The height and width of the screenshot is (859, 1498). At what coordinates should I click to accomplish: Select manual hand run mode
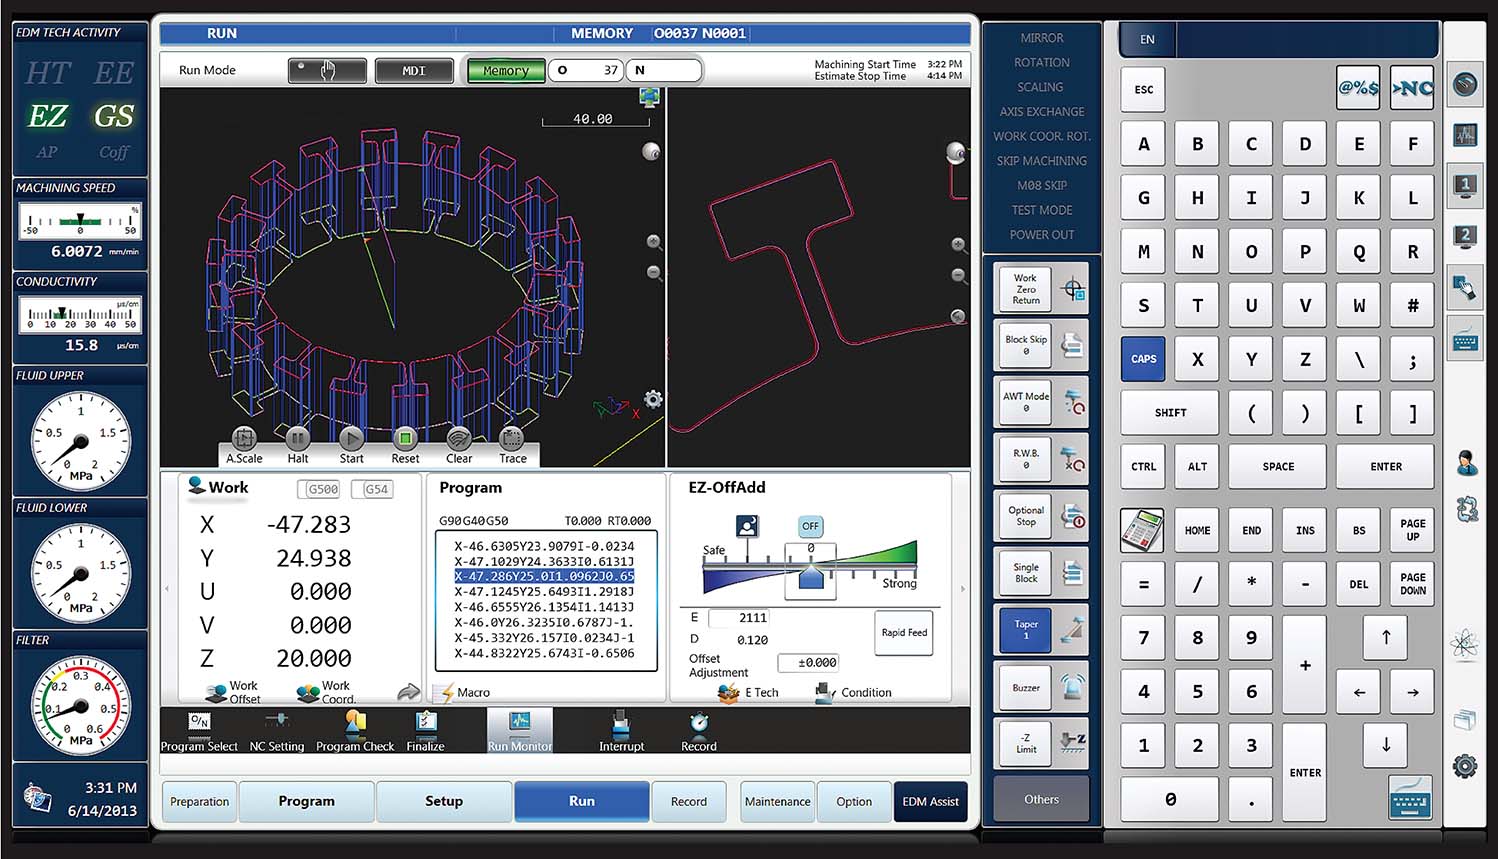(327, 71)
